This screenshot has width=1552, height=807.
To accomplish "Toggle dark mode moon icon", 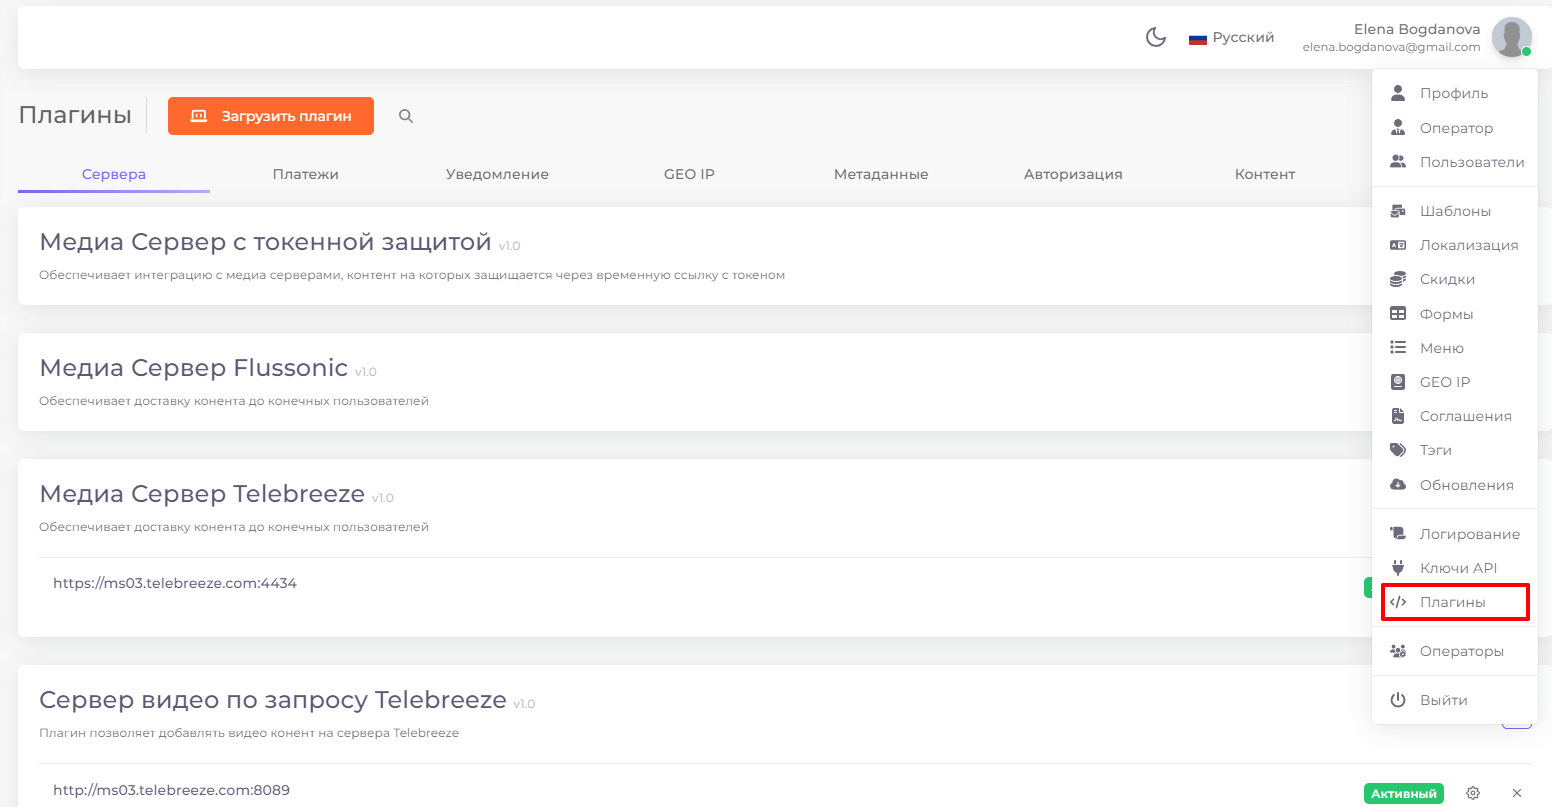I will click(1156, 38).
